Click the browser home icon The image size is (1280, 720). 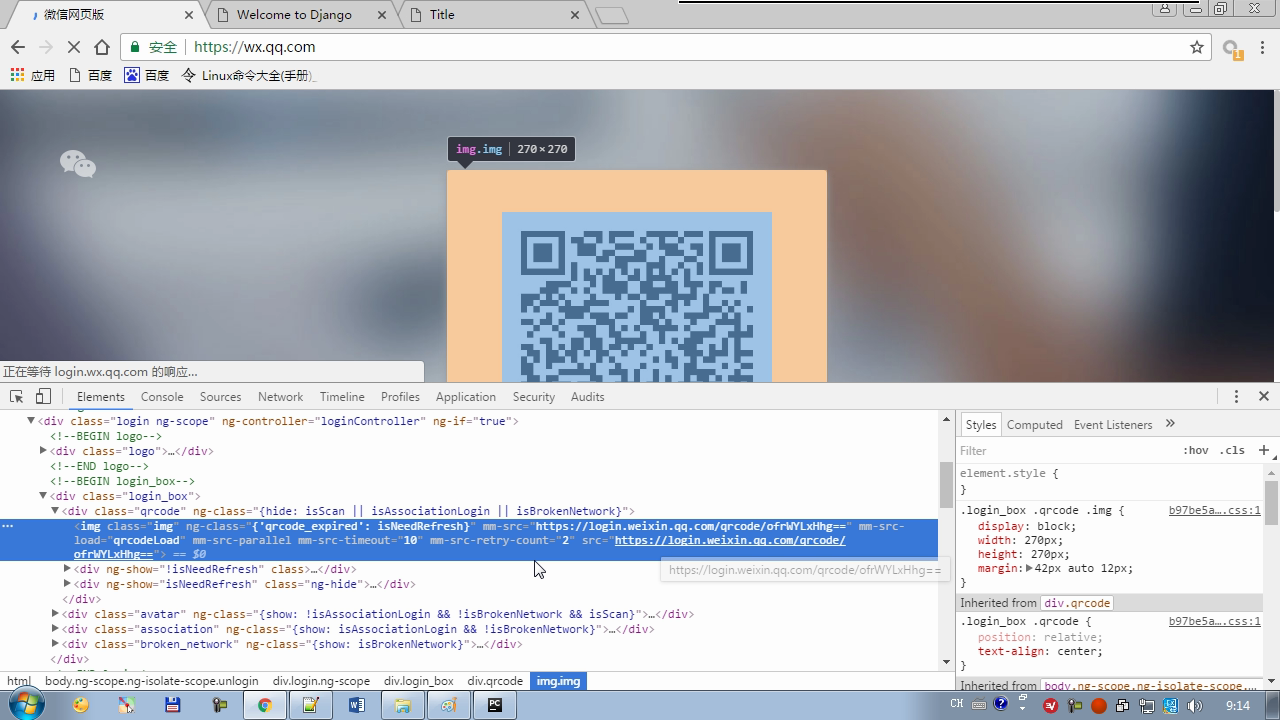click(102, 47)
